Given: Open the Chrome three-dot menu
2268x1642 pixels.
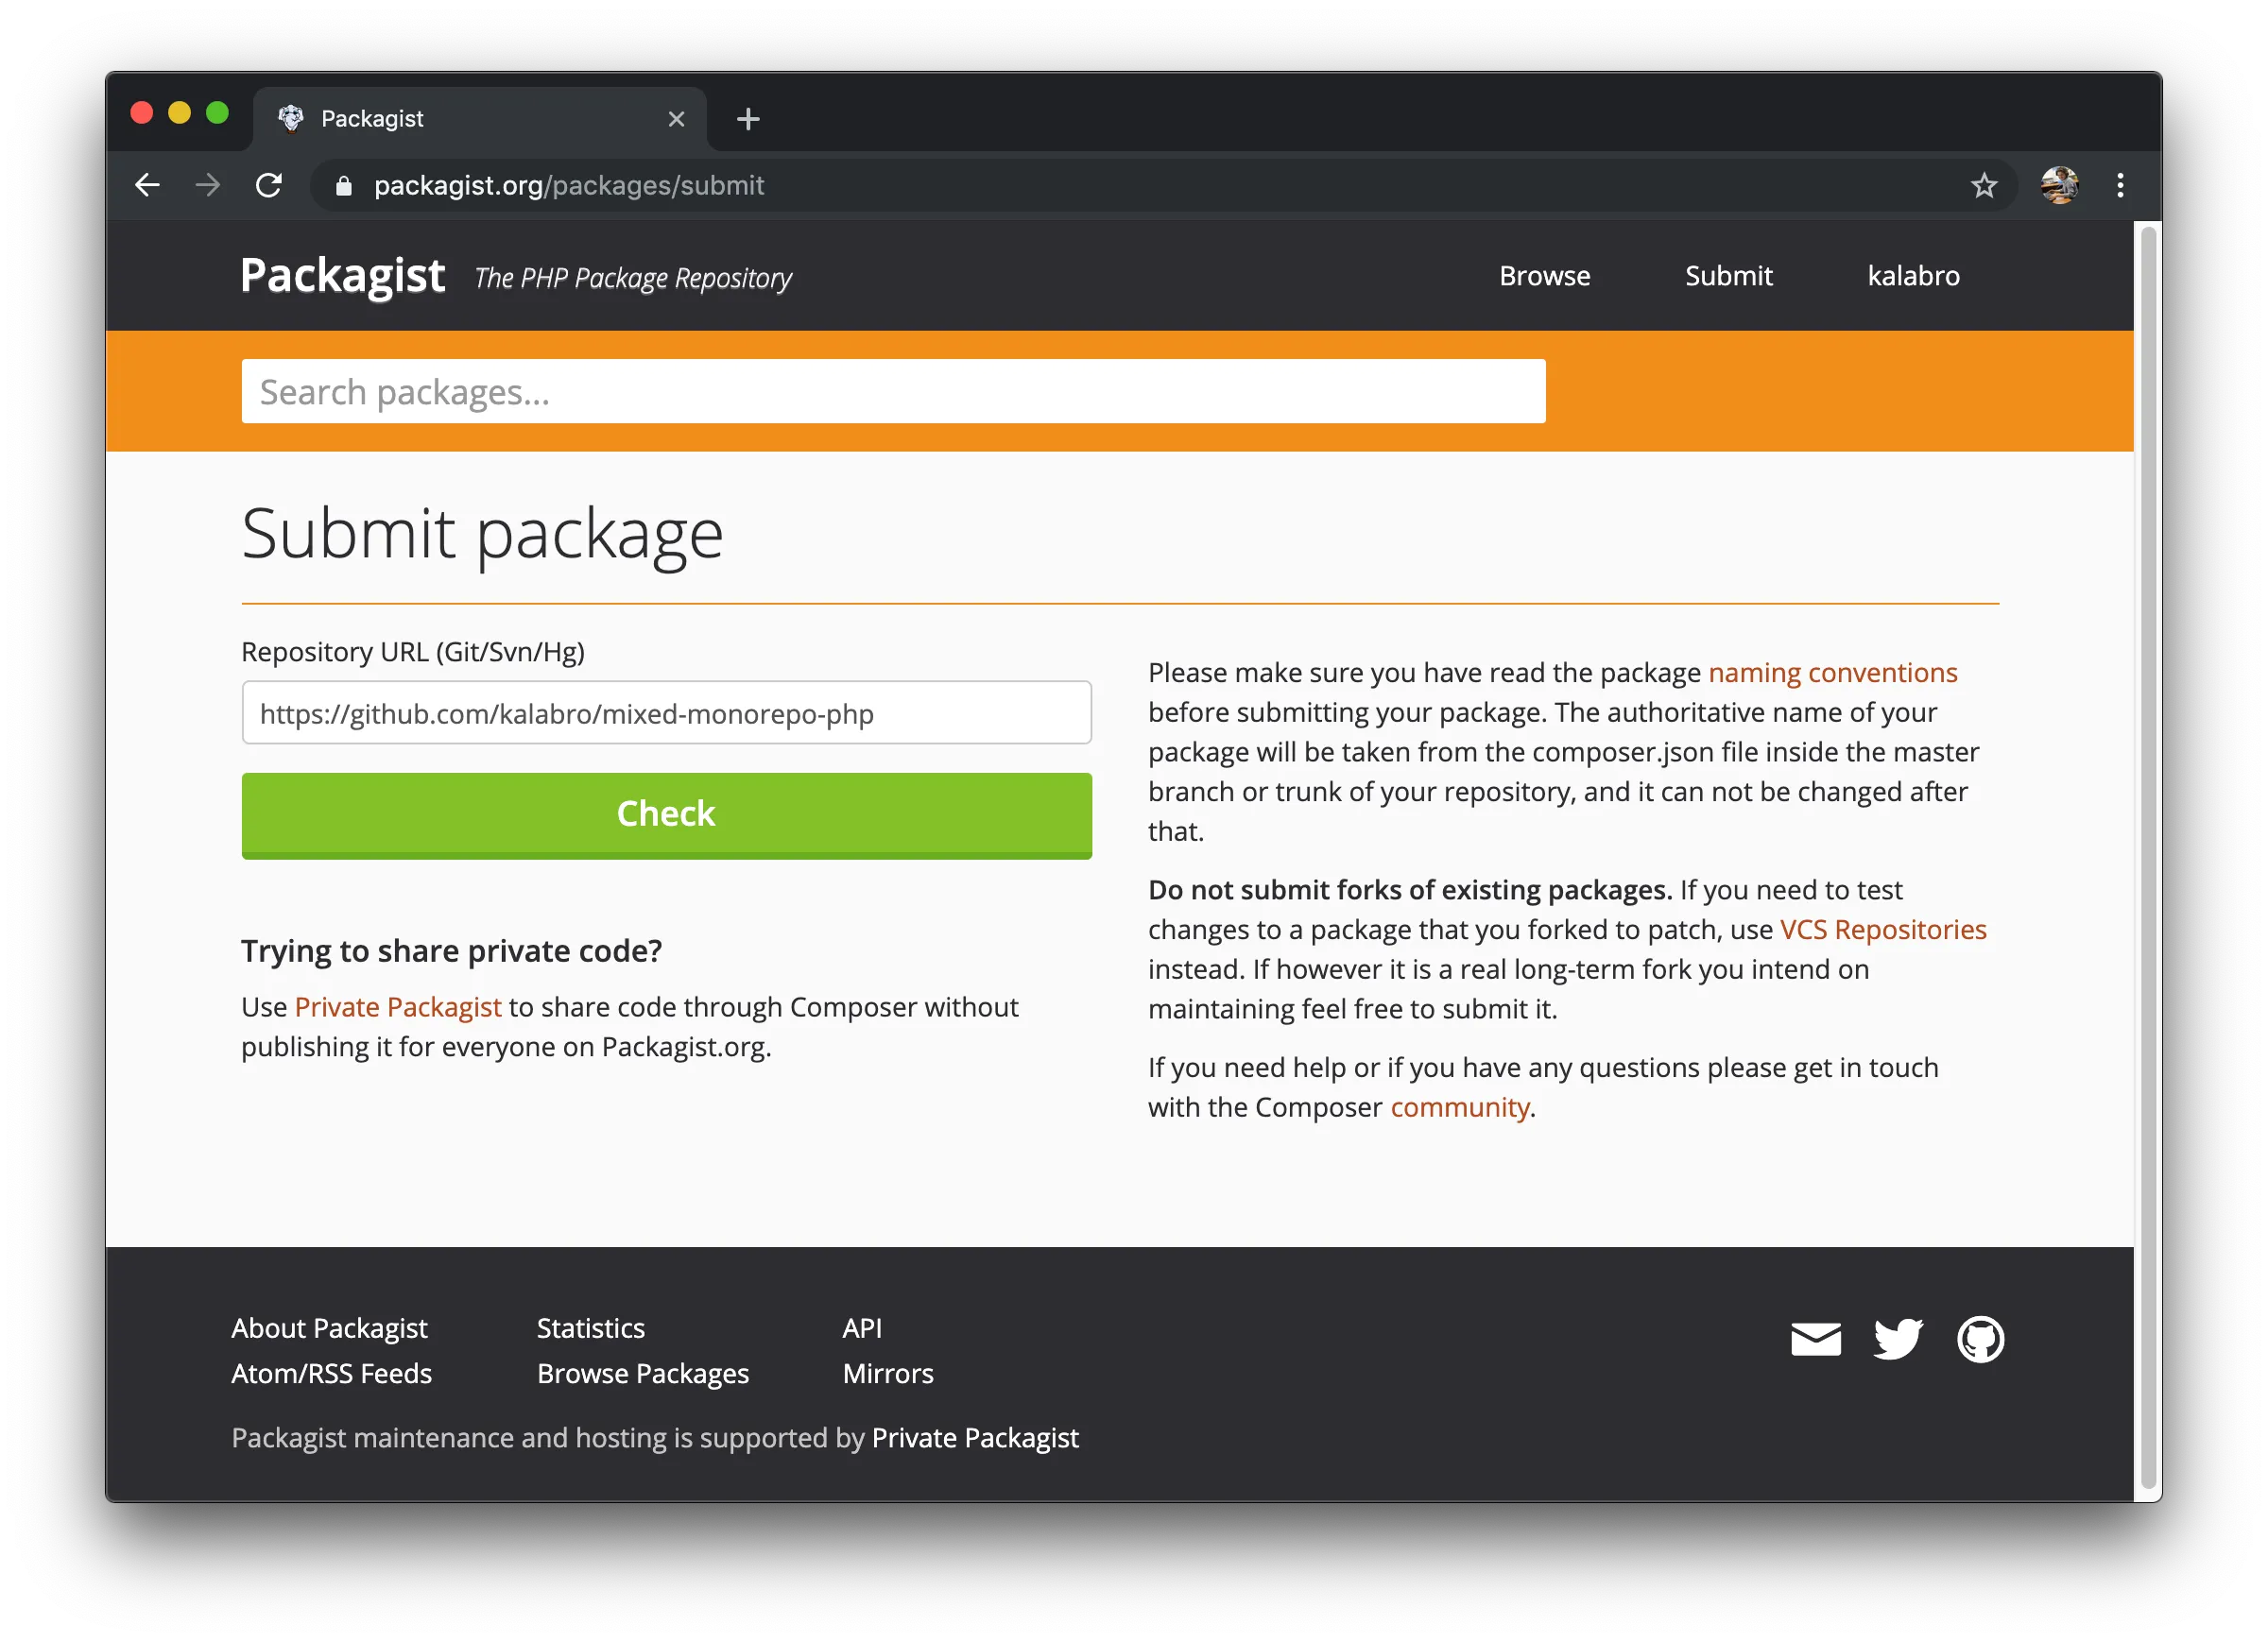Looking at the screenshot, I should tap(2120, 185).
